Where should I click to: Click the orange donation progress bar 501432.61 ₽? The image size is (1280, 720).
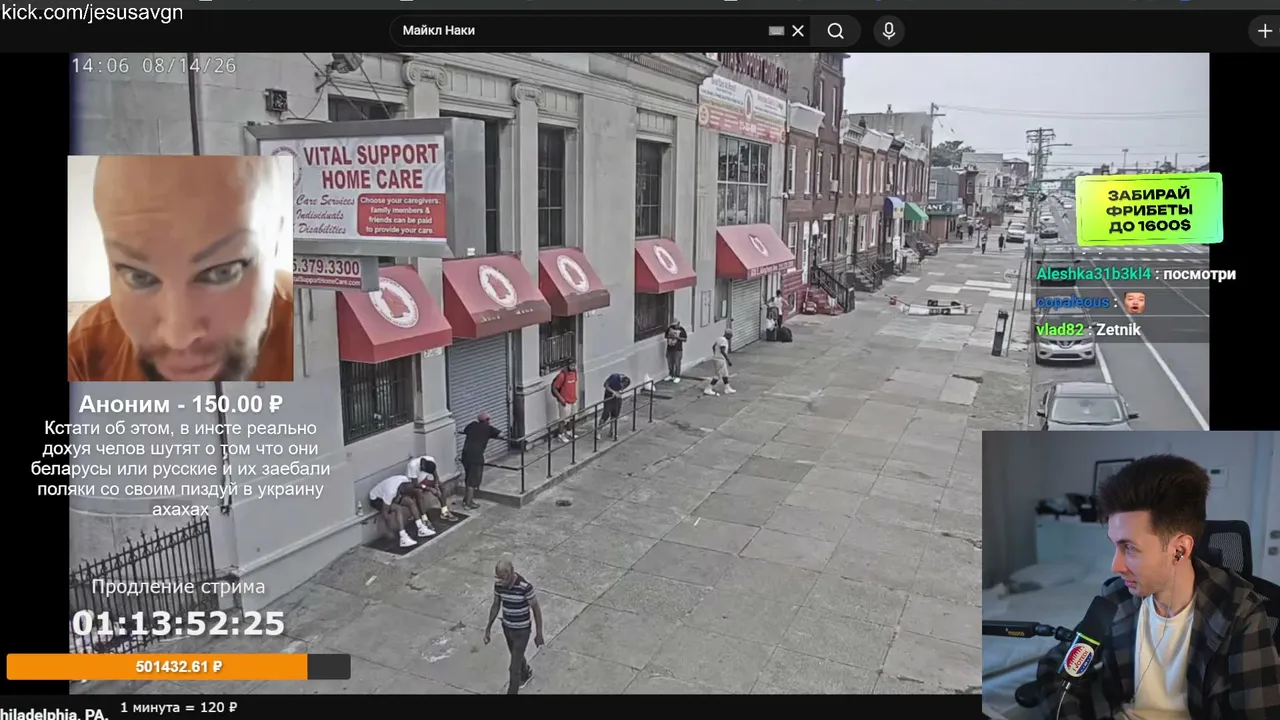pos(178,667)
